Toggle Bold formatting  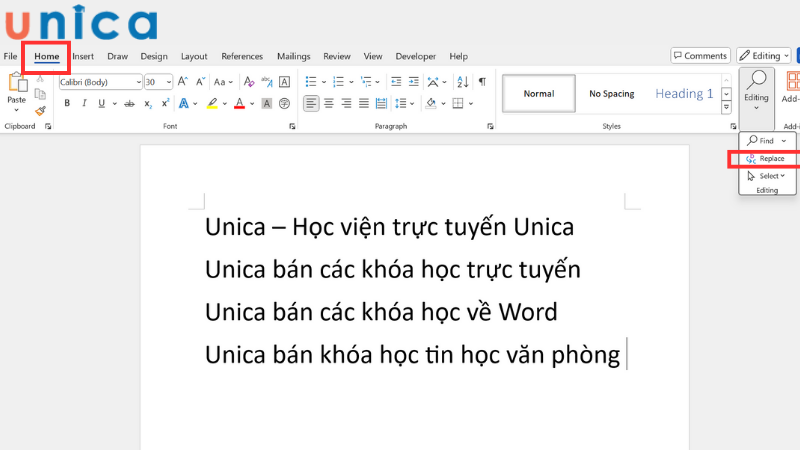pyautogui.click(x=67, y=104)
